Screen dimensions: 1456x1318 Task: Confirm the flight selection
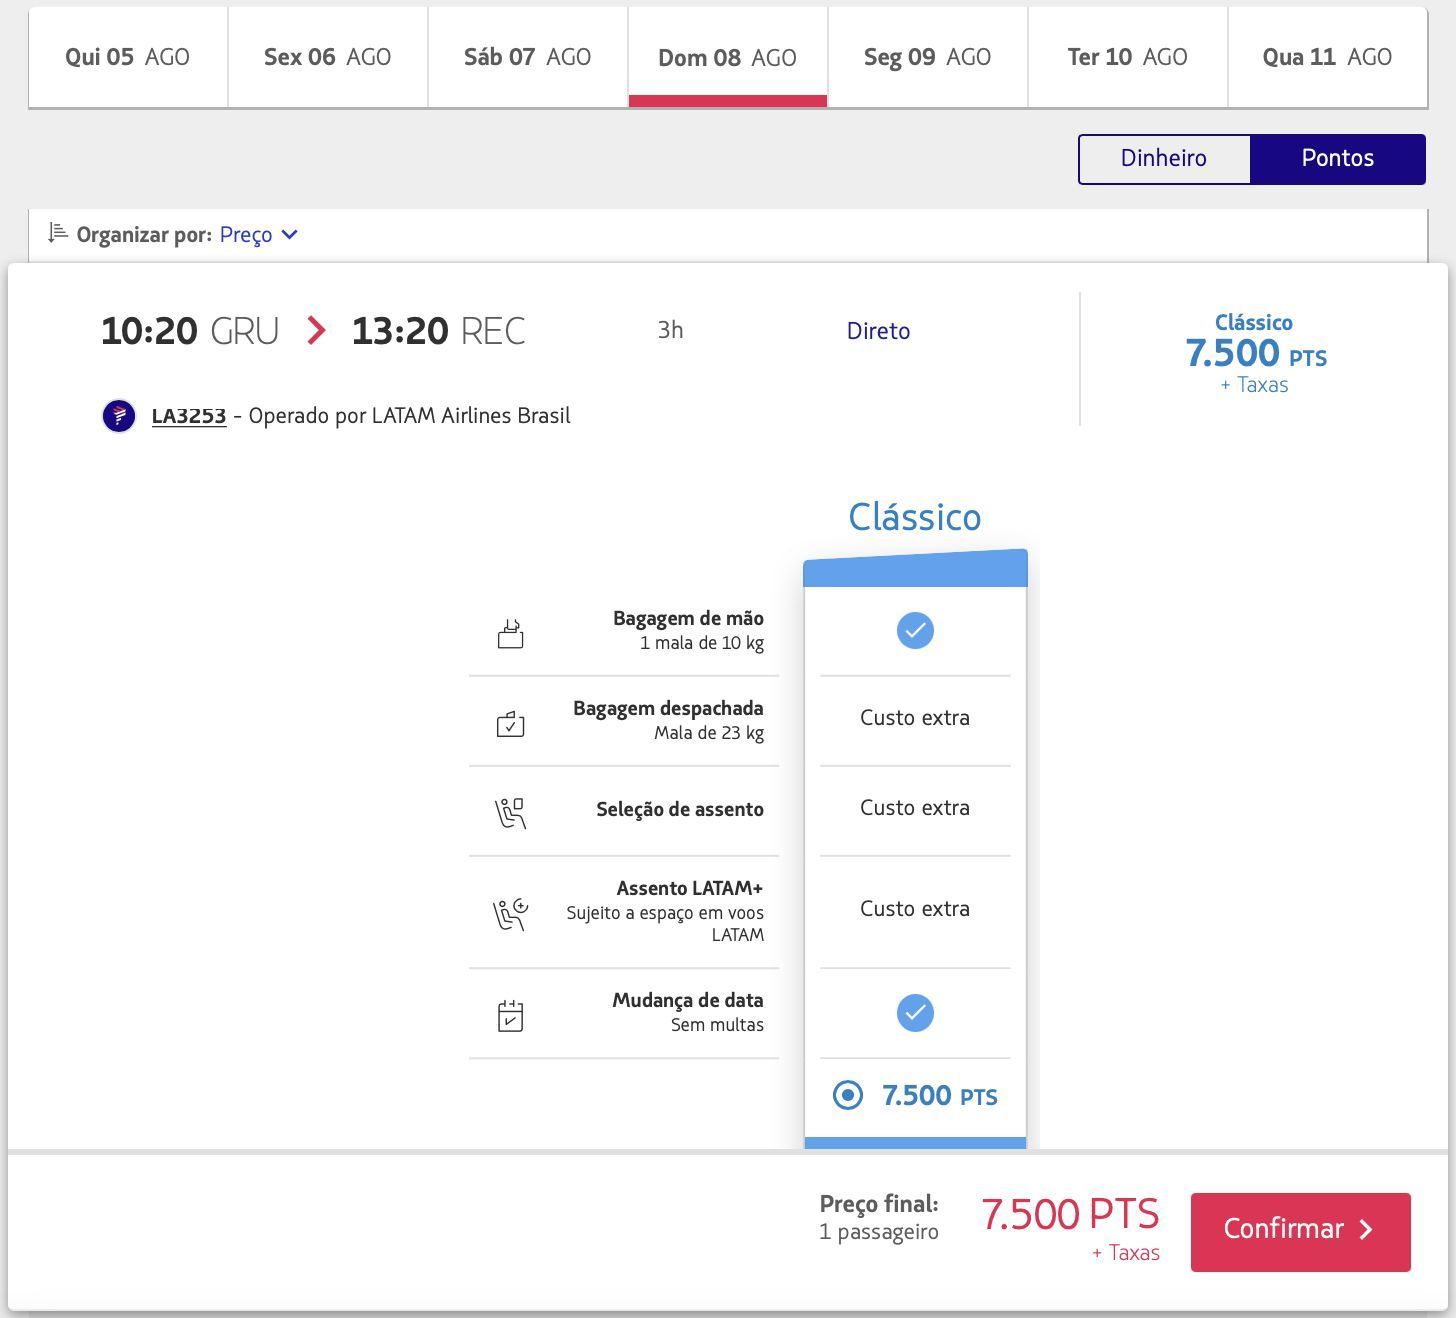[x=1300, y=1231]
